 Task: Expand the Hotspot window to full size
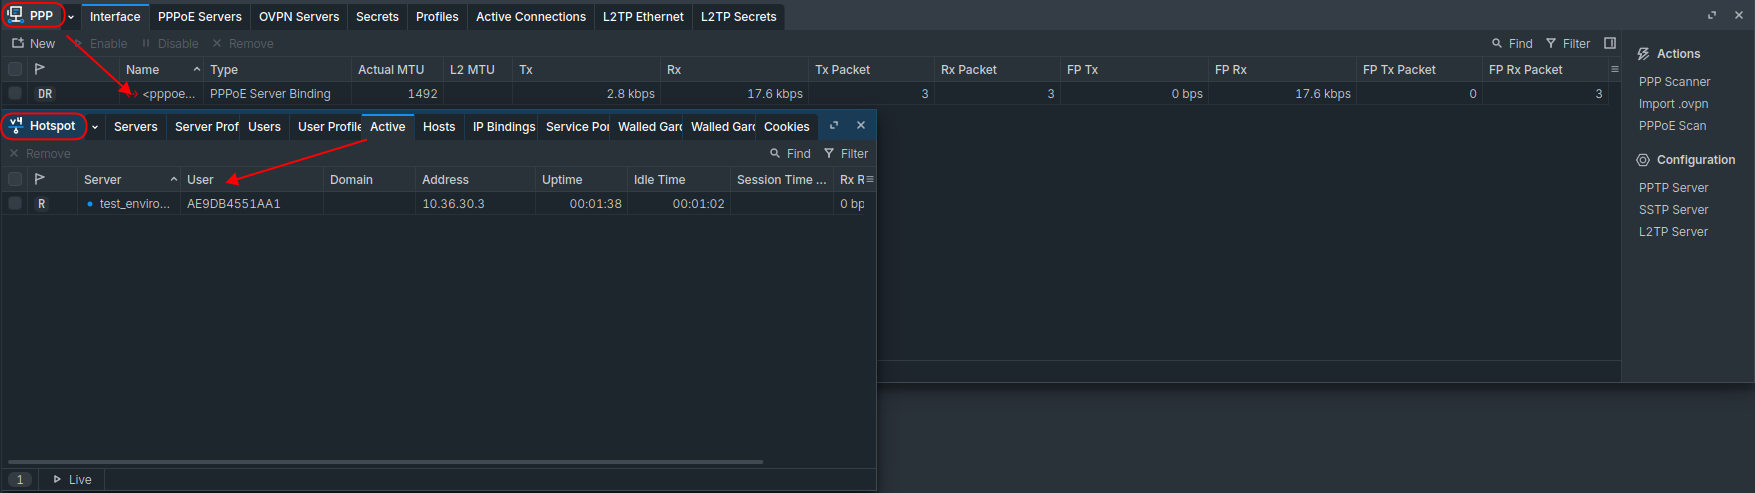(x=834, y=126)
